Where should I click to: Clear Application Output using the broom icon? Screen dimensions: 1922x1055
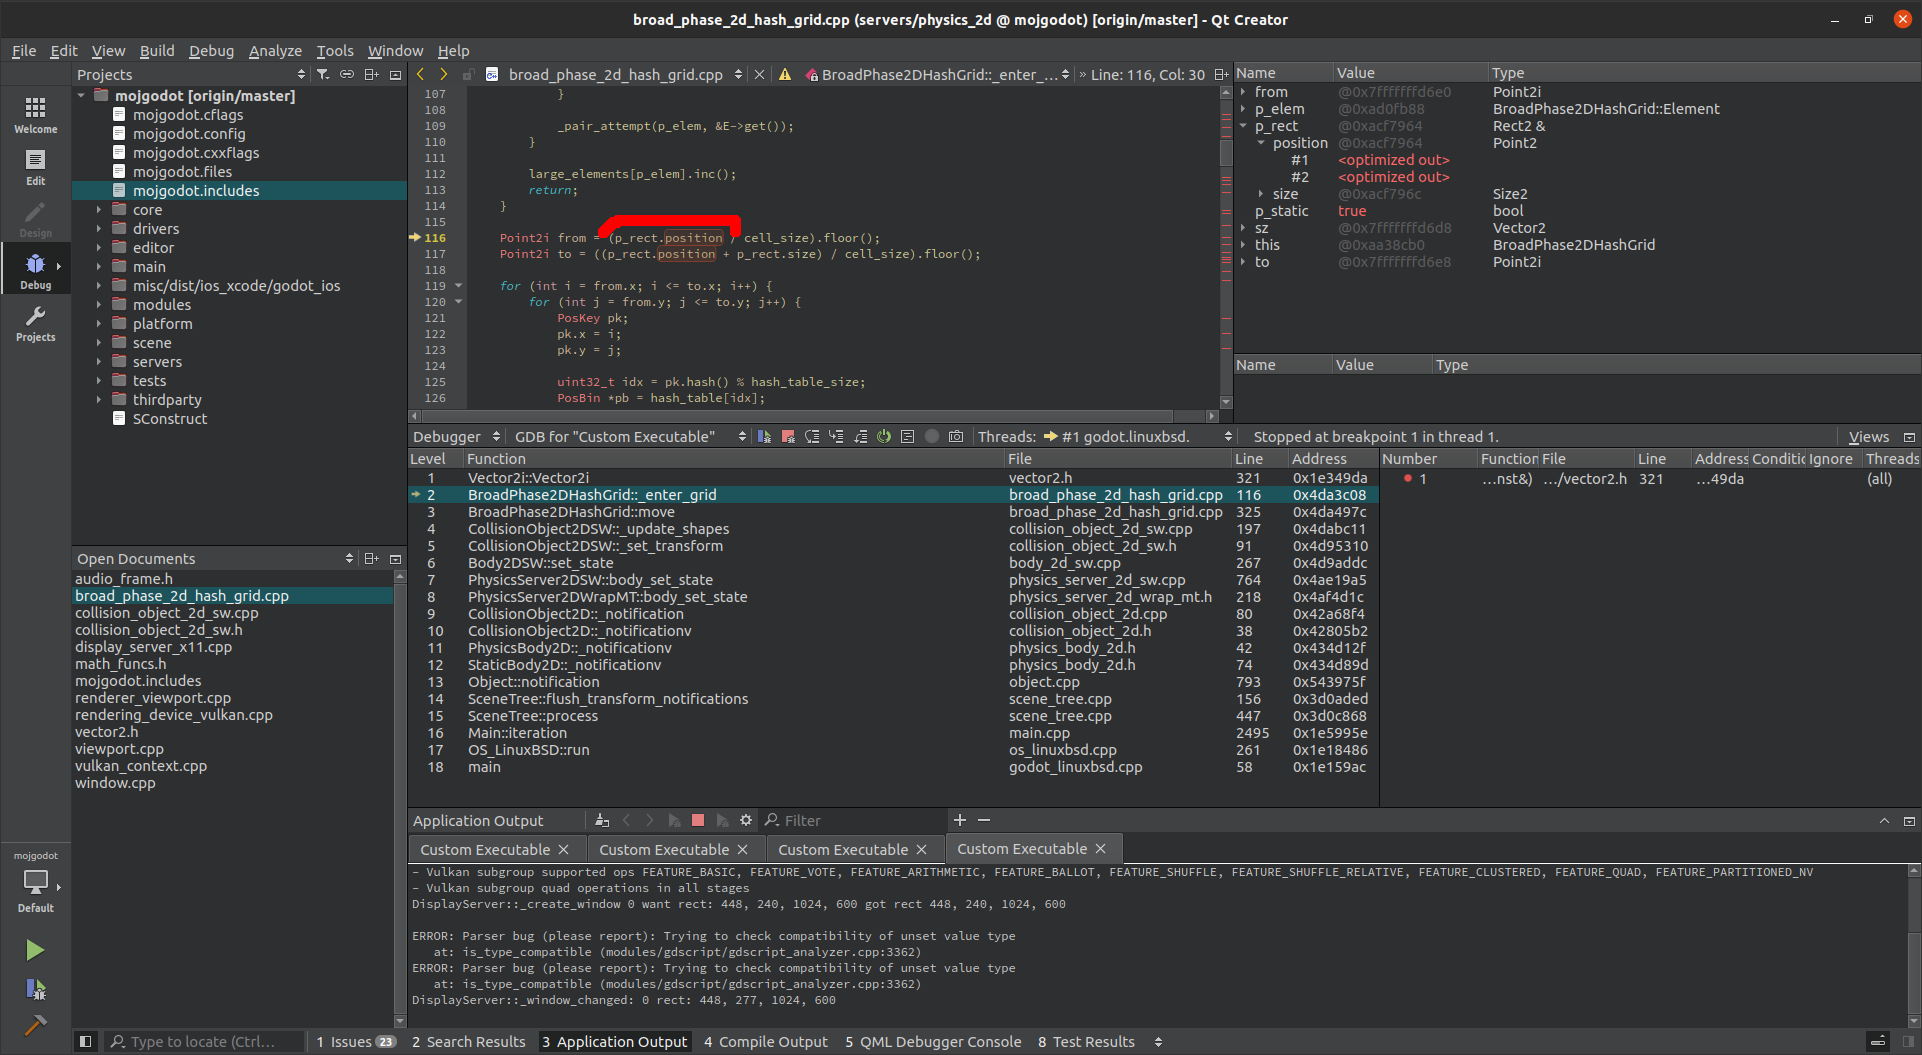pyautogui.click(x=601, y=820)
